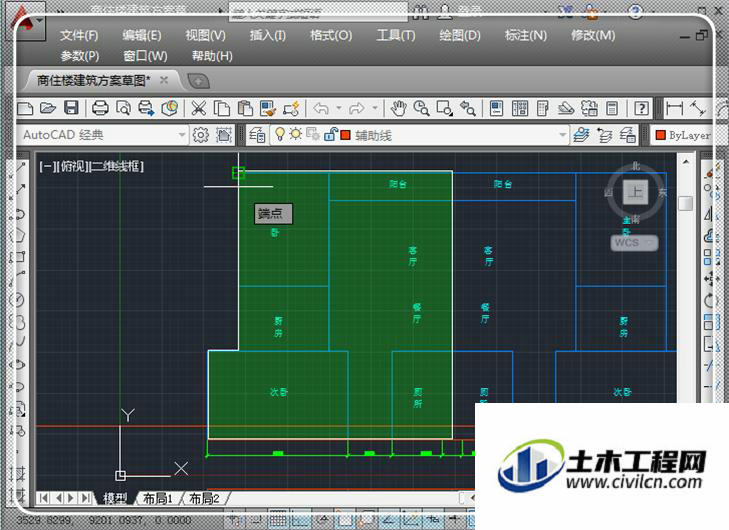Viewport: 729px width, 530px height.
Task: Create a new drawing with the New icon
Action: [25, 109]
